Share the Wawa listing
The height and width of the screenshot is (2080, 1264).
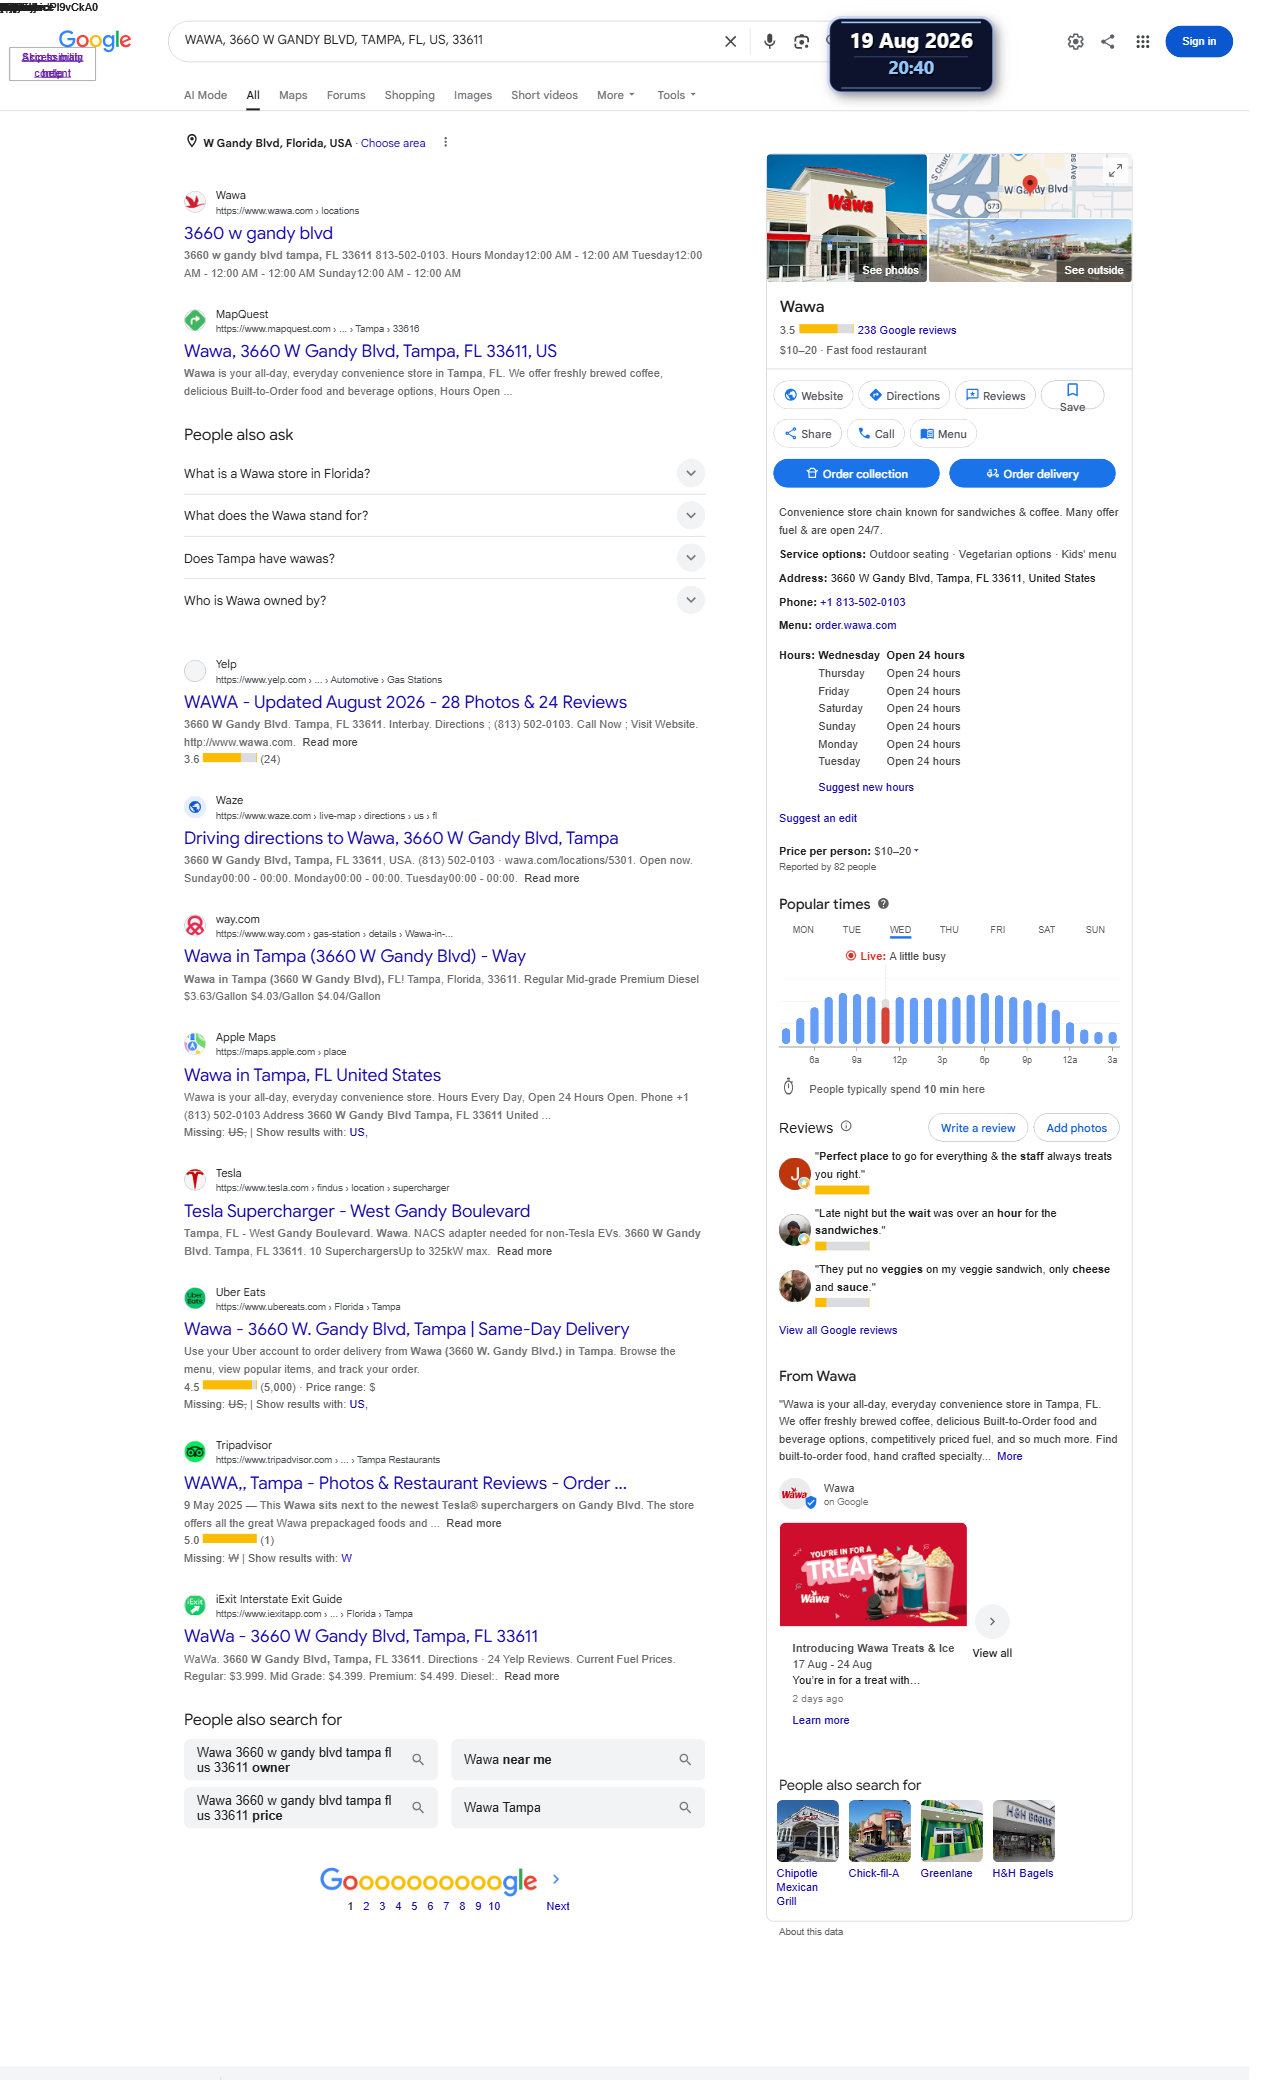coord(807,434)
